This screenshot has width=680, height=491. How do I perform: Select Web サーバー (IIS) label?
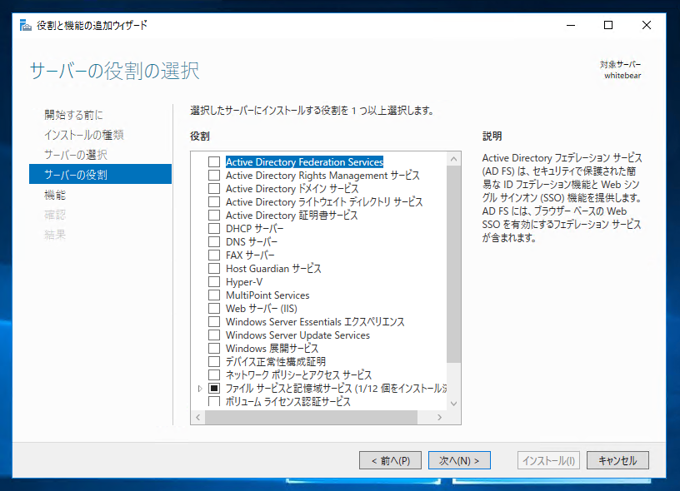click(262, 308)
